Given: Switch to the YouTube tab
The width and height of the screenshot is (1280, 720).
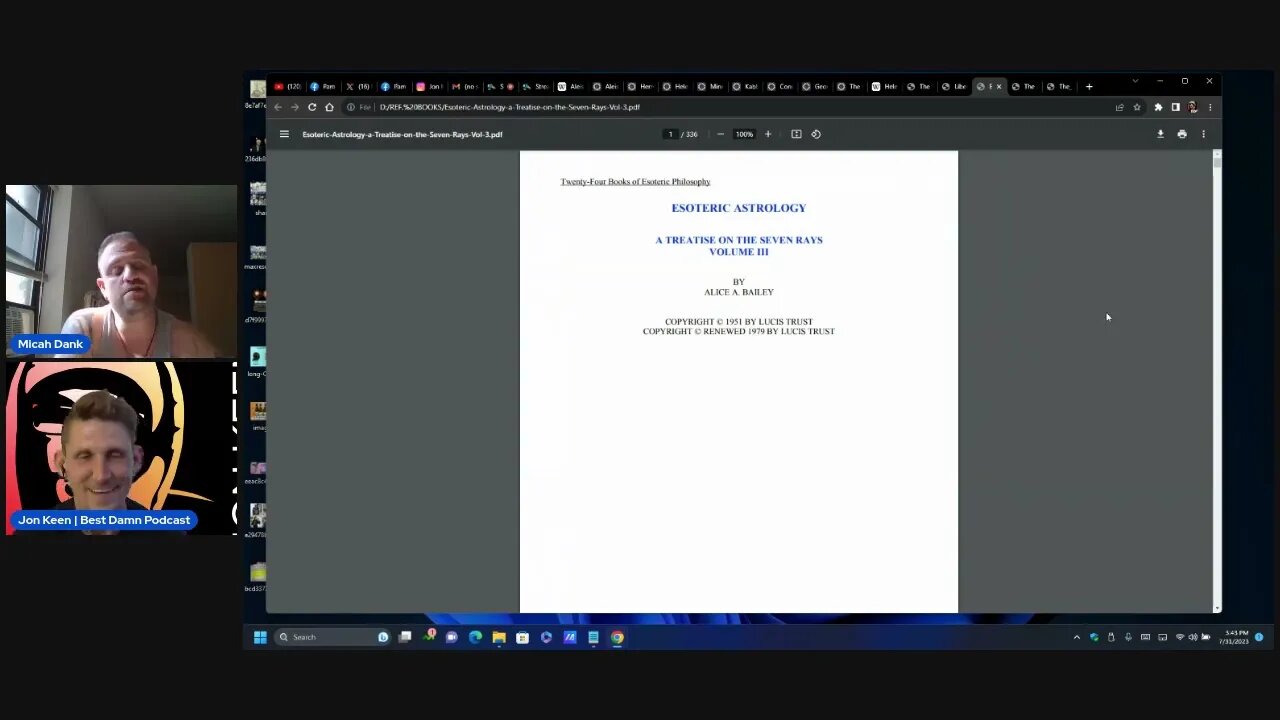Looking at the screenshot, I should (287, 86).
